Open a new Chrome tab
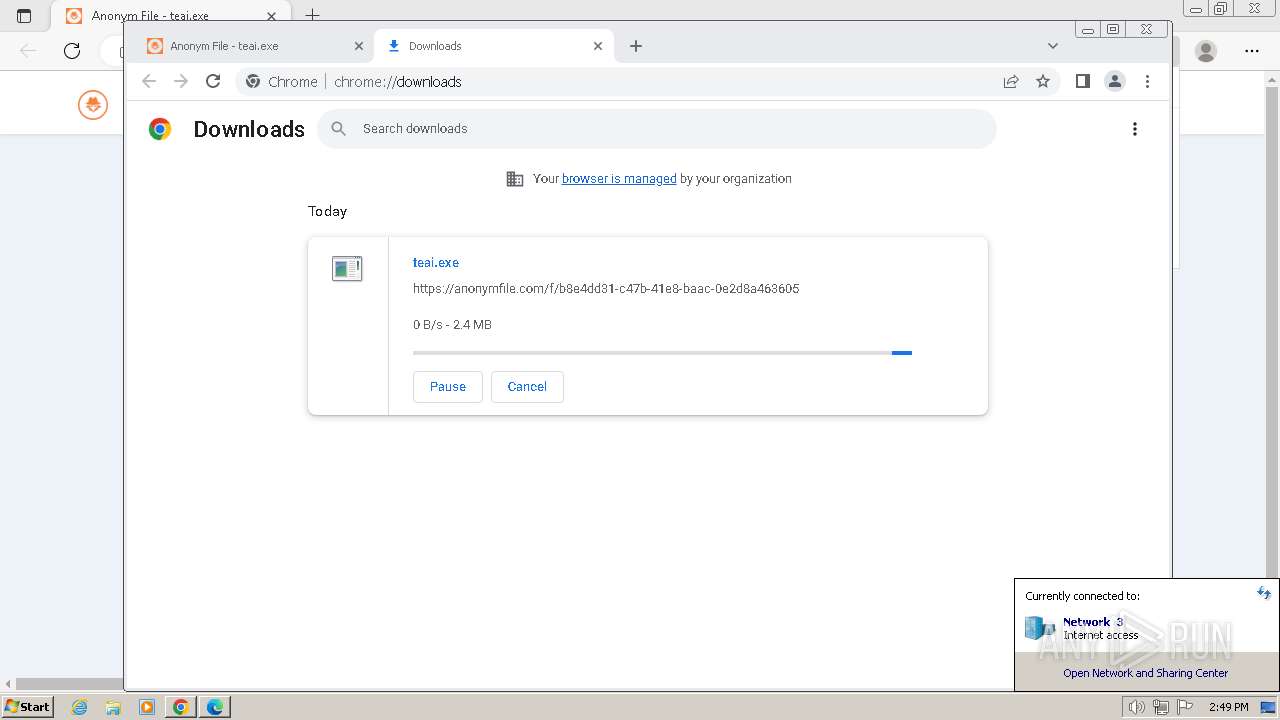Image resolution: width=1280 pixels, height=720 pixels. [x=636, y=46]
